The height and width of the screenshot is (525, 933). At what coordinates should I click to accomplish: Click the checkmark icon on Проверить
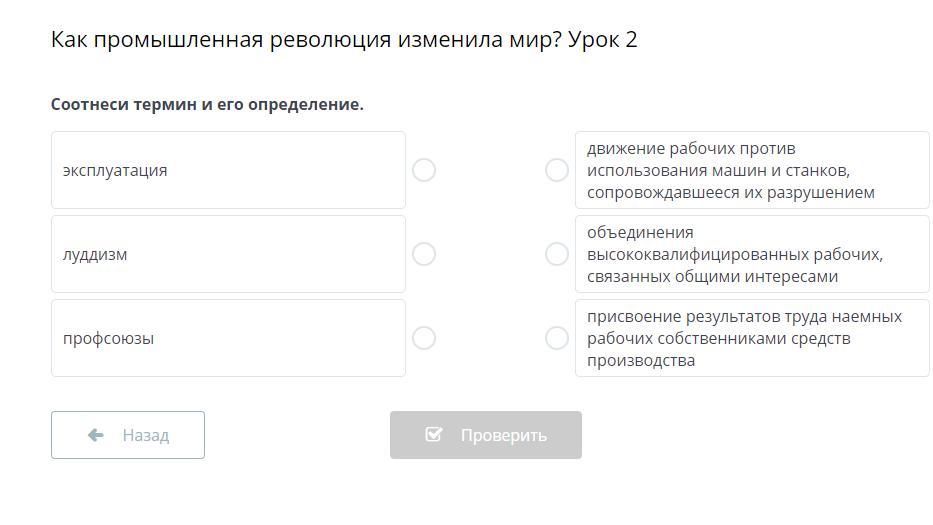(x=434, y=435)
